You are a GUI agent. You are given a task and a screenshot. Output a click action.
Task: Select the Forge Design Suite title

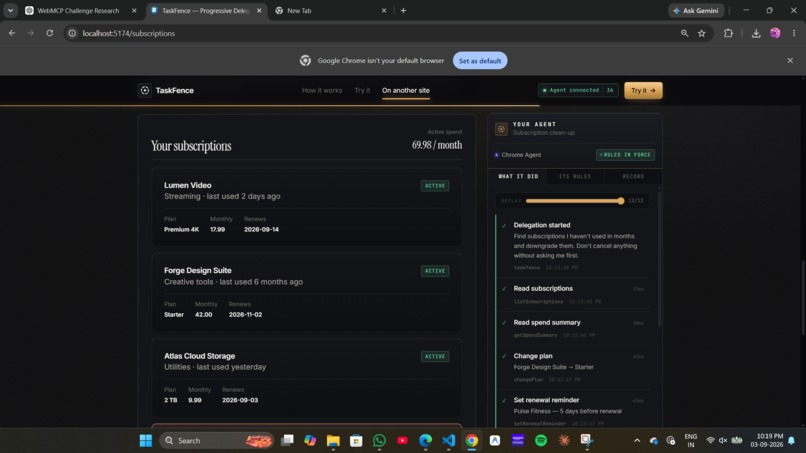(x=198, y=270)
